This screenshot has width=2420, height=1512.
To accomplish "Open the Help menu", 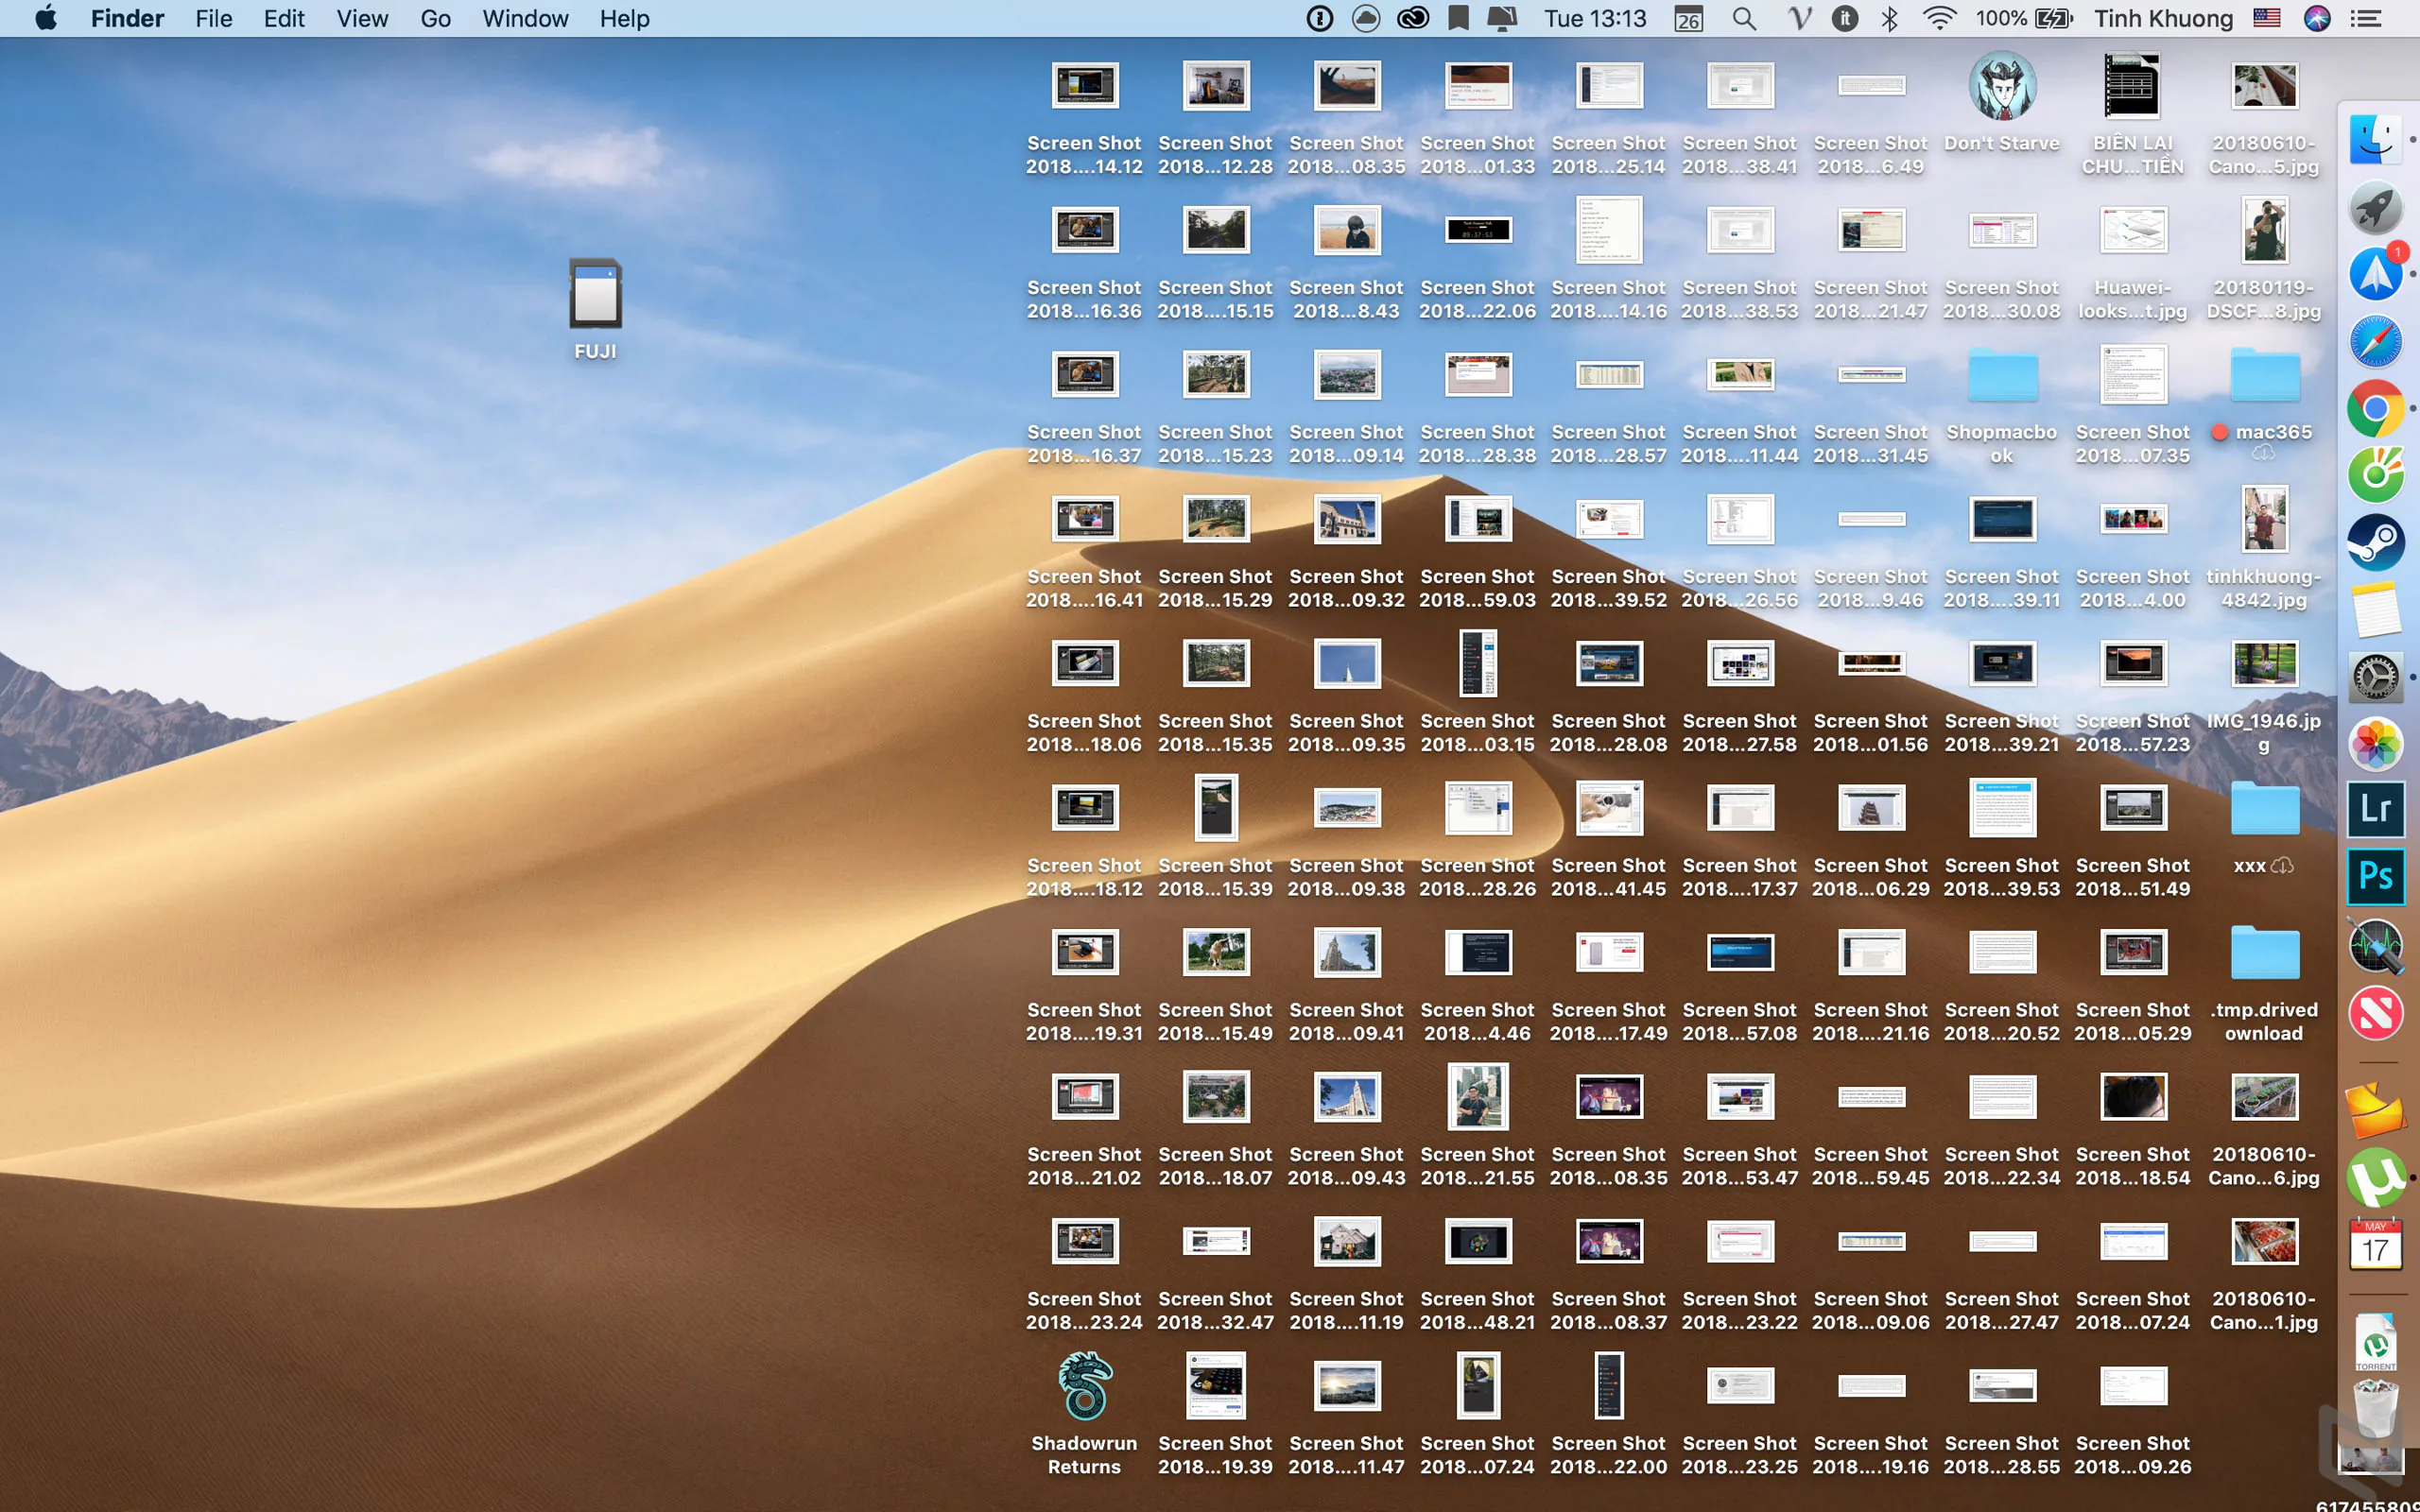I will tap(624, 18).
